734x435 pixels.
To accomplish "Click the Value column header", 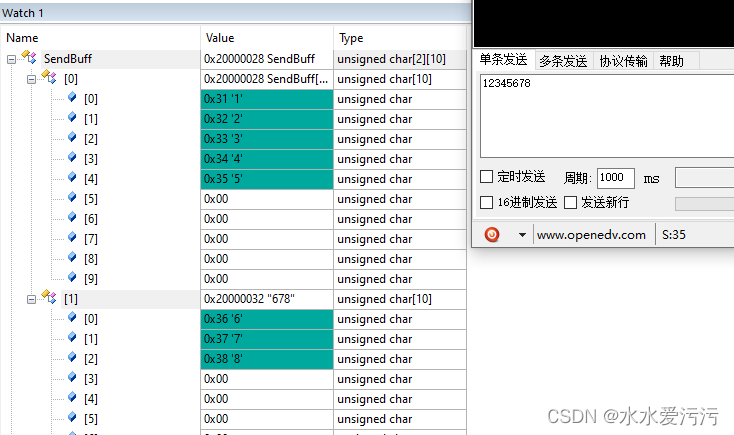I will (x=267, y=38).
